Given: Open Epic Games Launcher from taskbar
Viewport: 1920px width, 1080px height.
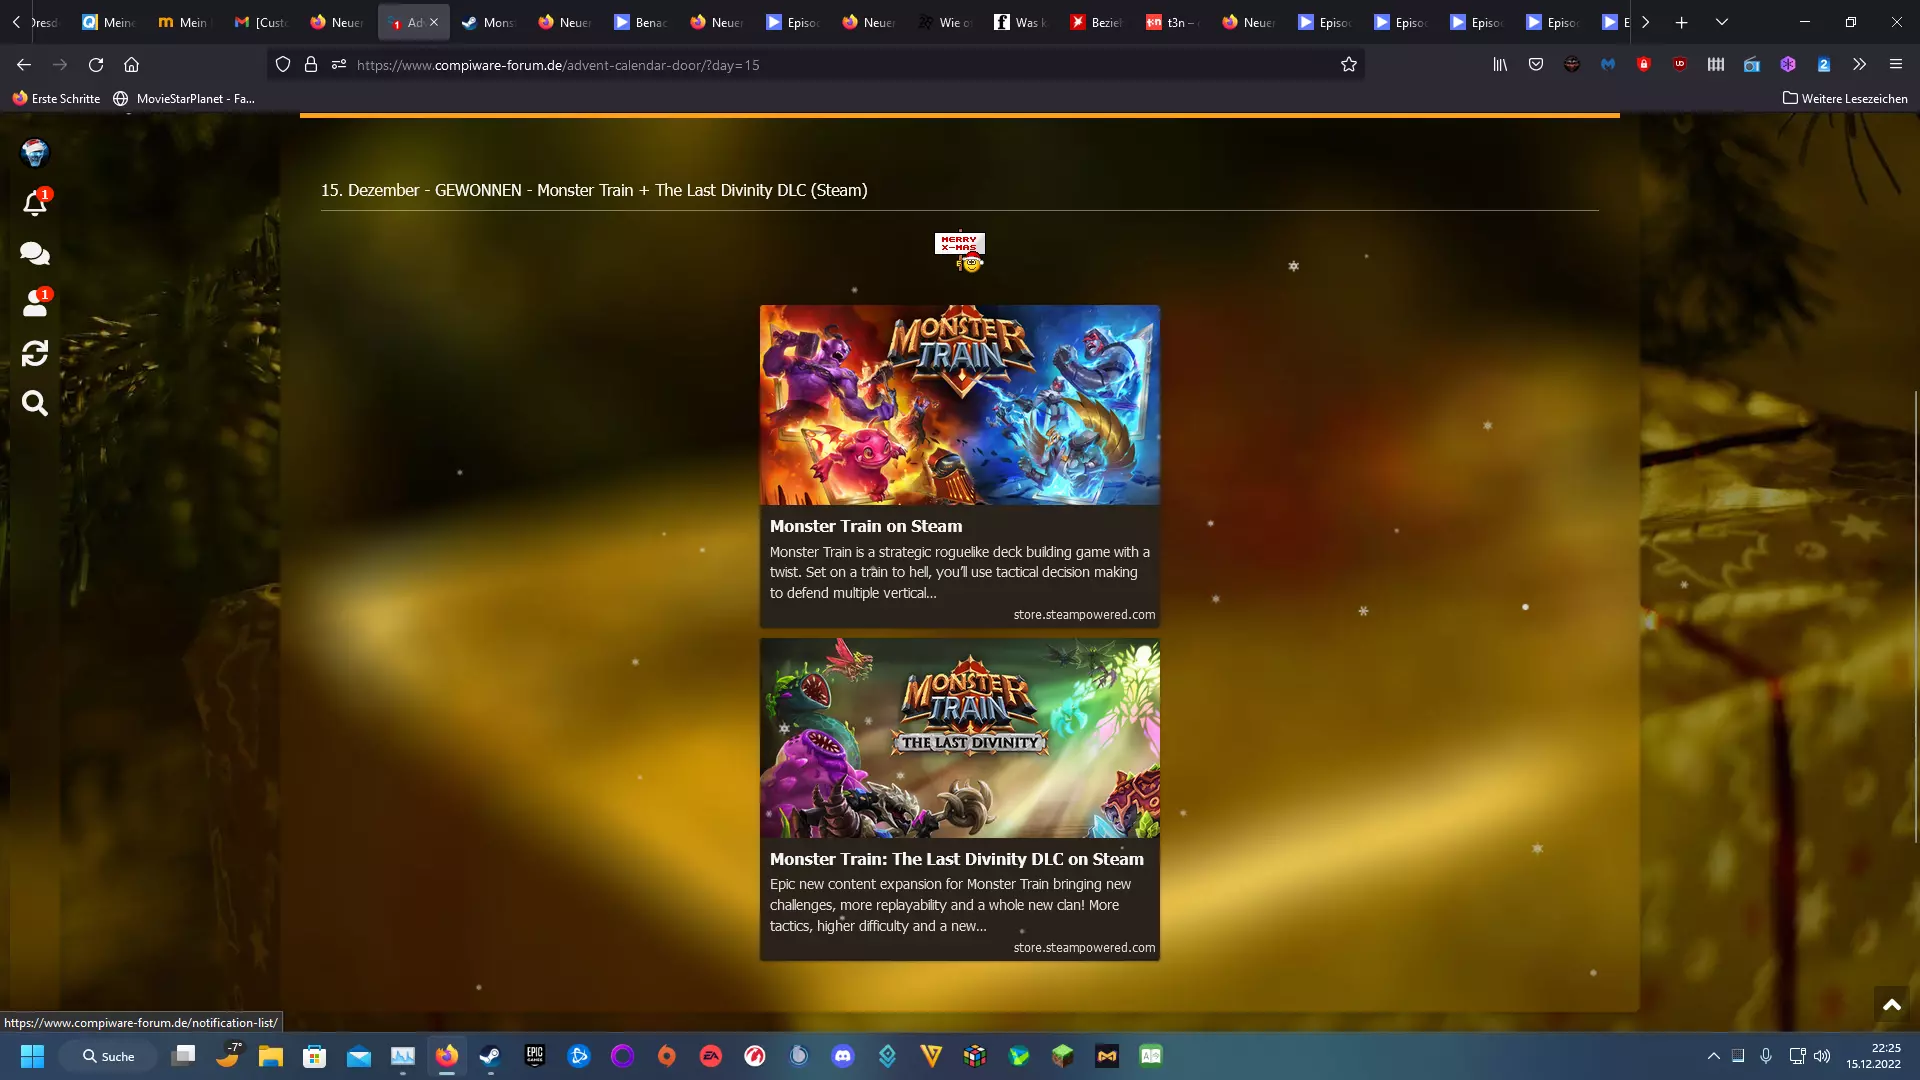Looking at the screenshot, I should pyautogui.click(x=534, y=1056).
